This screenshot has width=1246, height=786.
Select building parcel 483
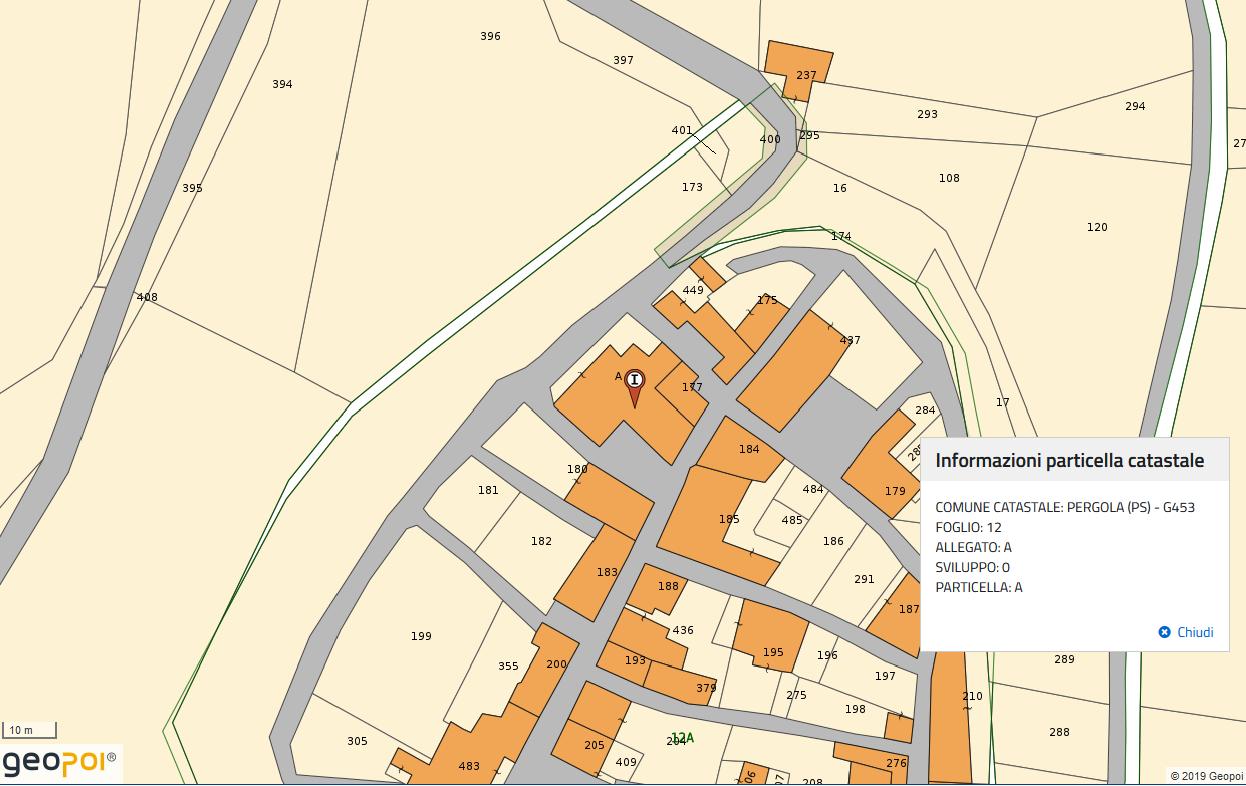[469, 757]
